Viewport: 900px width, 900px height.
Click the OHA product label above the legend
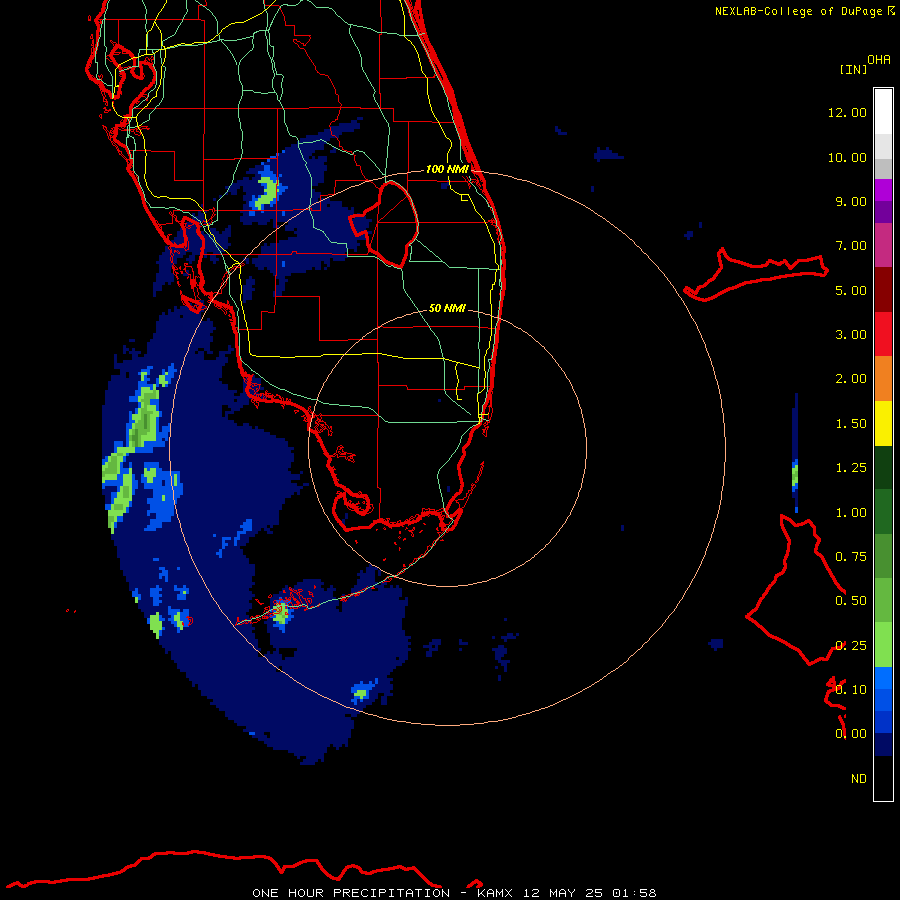[879, 59]
